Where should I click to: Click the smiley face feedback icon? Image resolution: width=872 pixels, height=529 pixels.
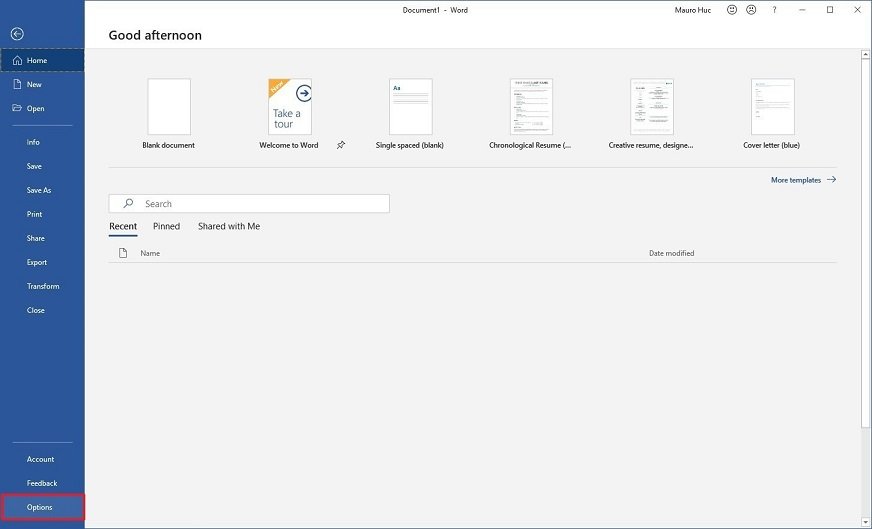point(732,10)
